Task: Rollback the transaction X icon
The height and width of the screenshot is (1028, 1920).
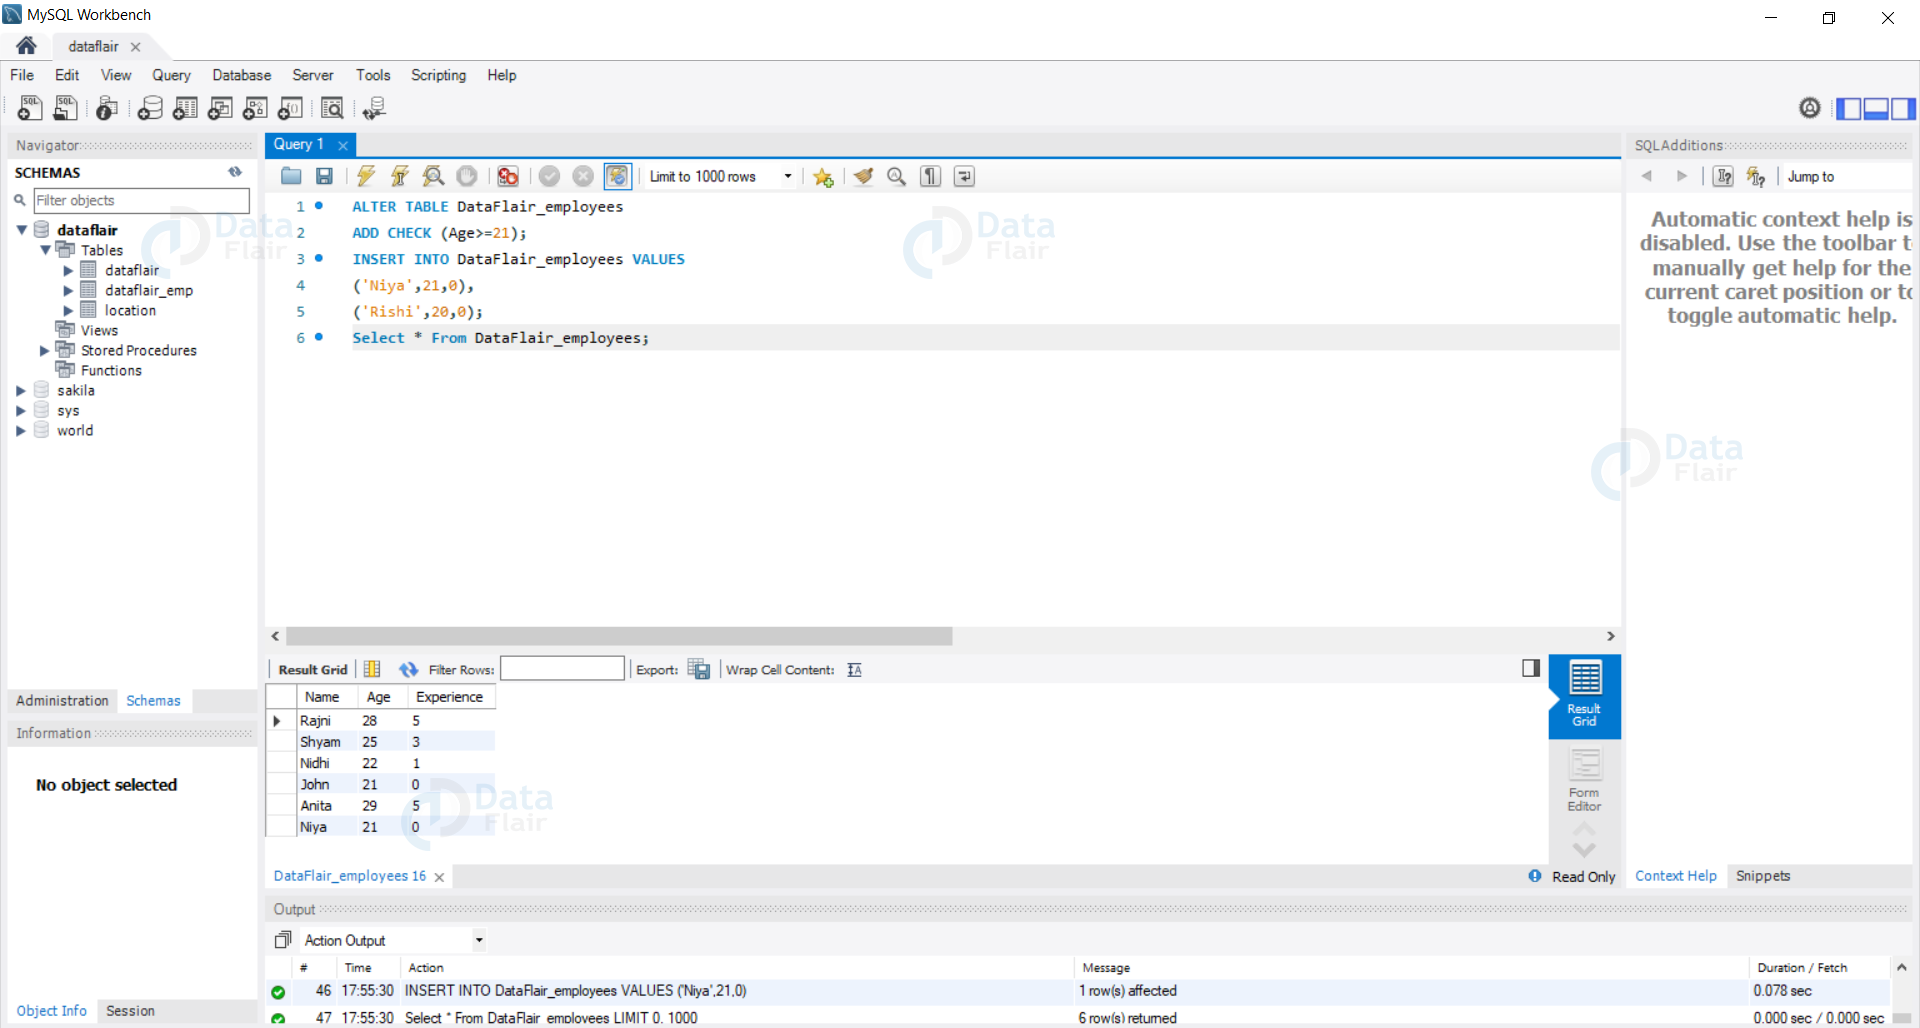Action: 583,176
